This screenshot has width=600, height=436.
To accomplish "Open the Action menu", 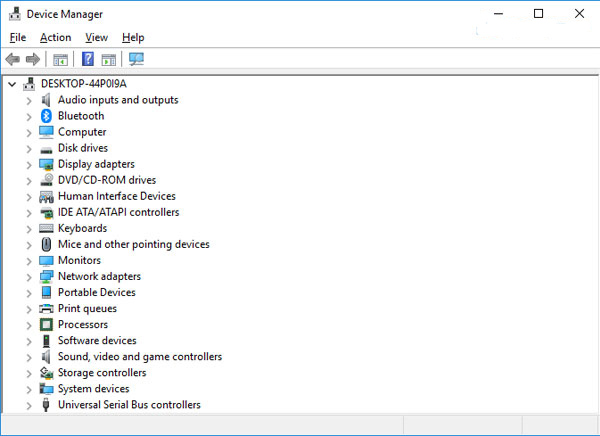I will click(x=55, y=38).
